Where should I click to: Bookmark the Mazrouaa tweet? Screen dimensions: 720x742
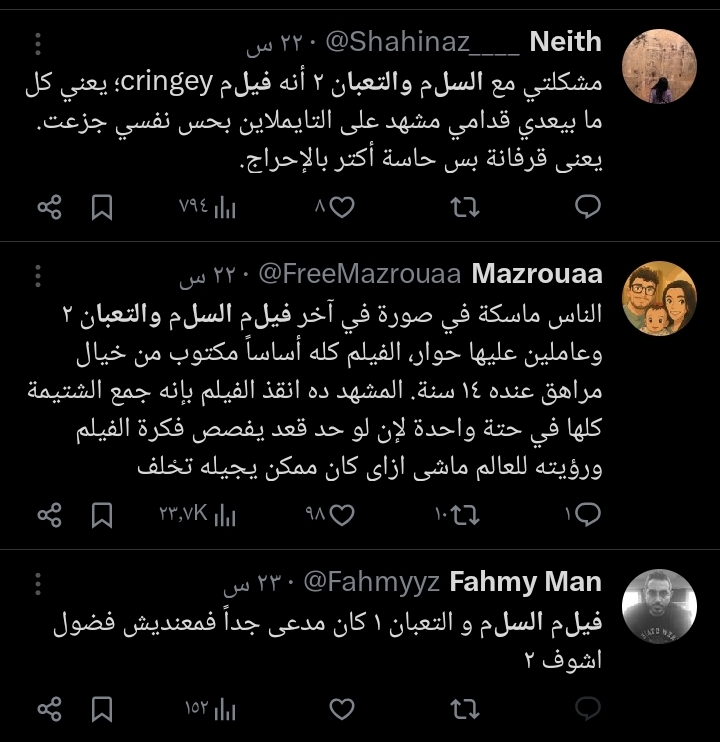click(x=102, y=514)
